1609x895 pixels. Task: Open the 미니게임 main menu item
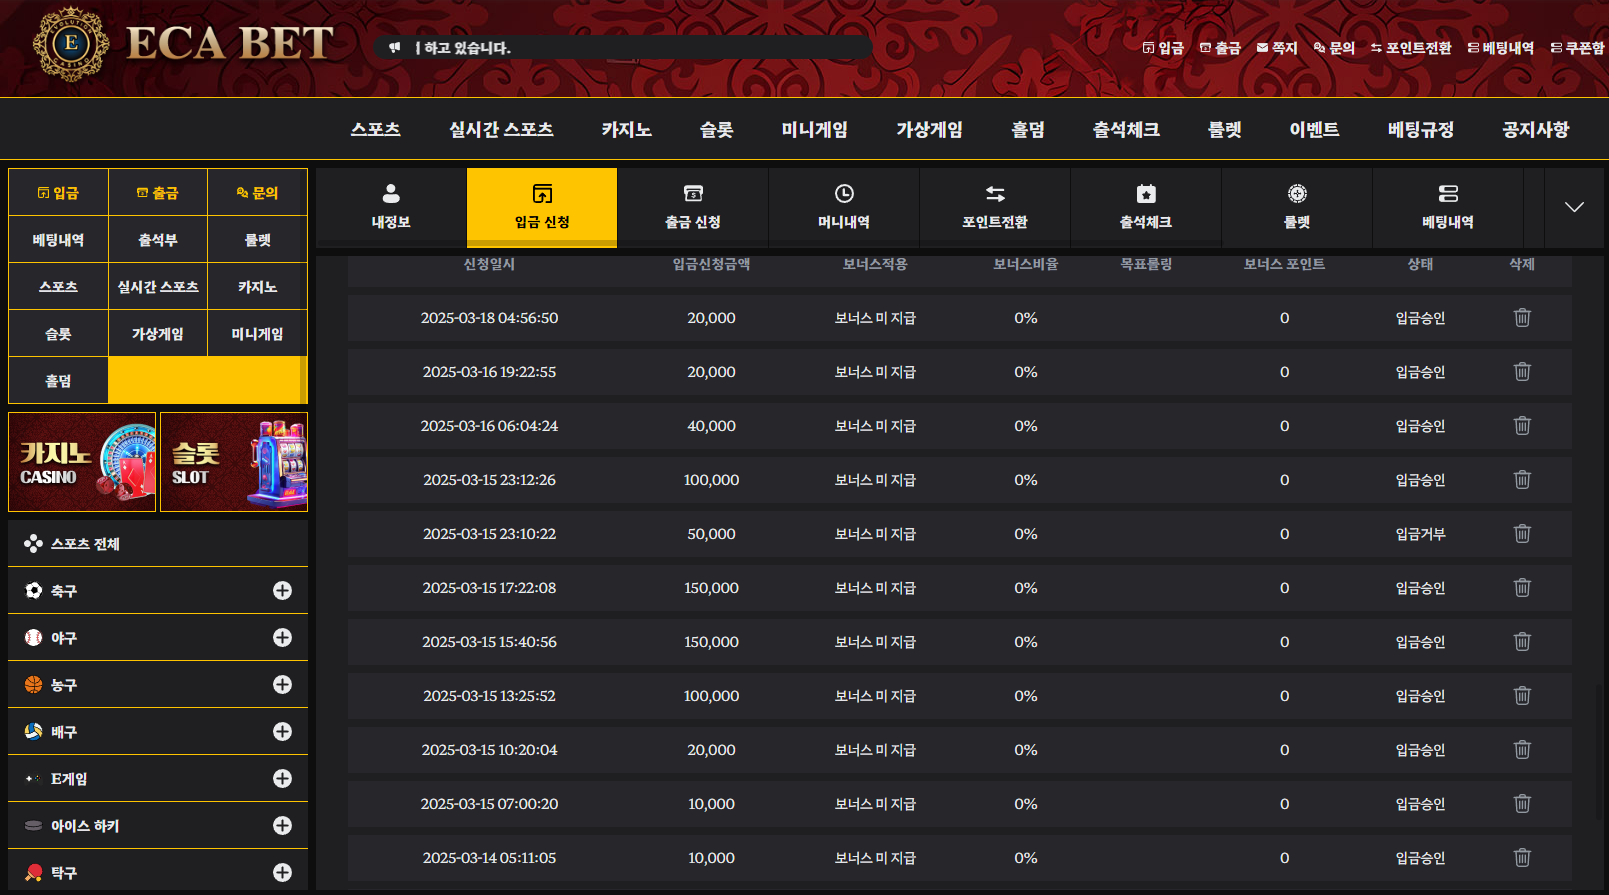[x=814, y=130]
